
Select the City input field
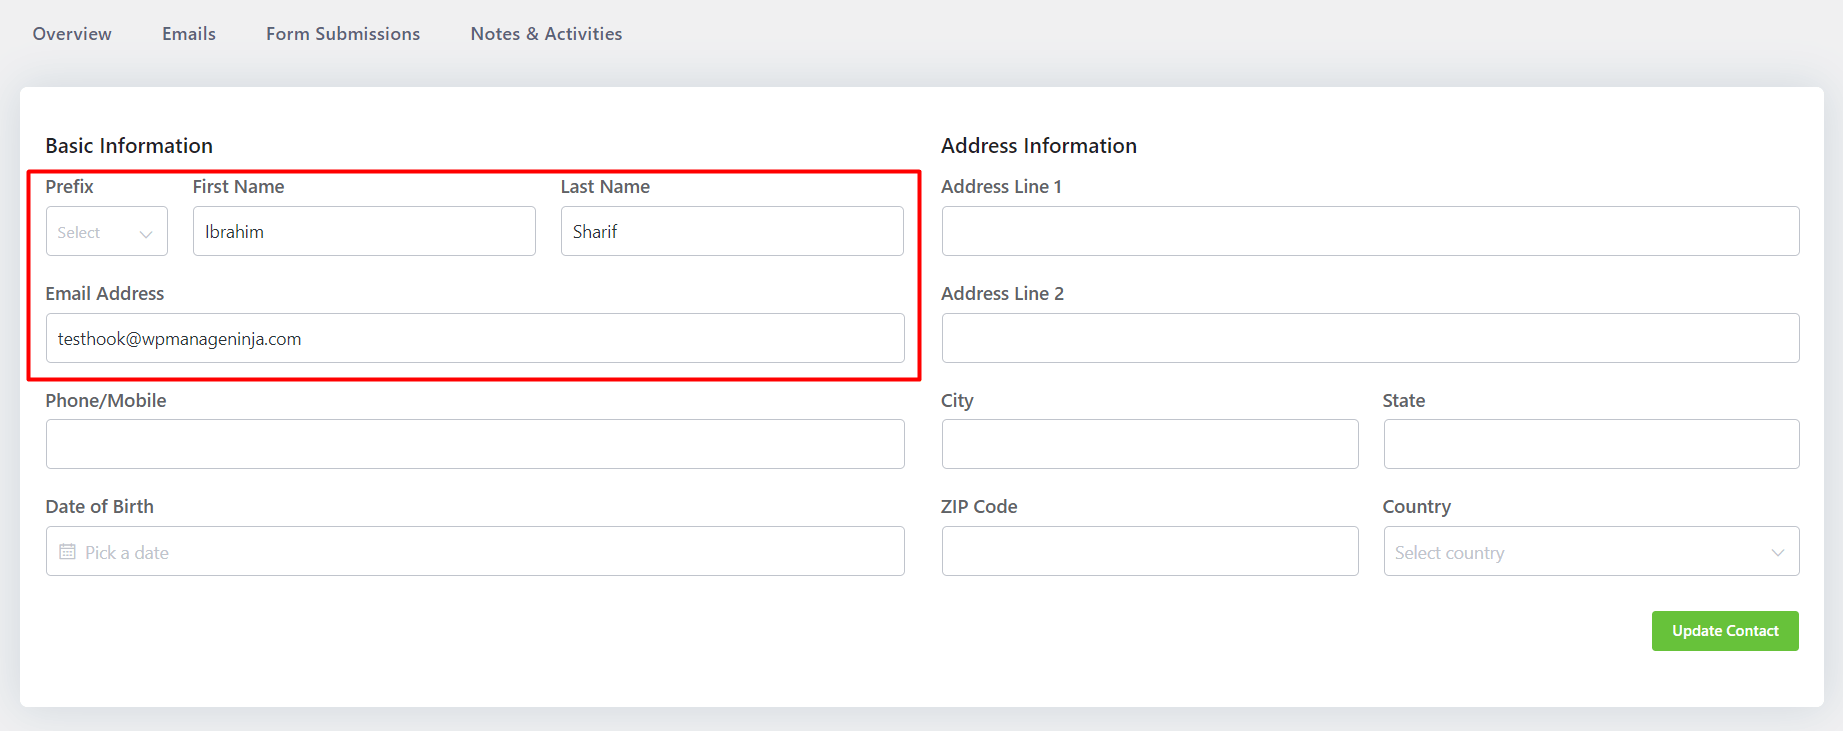tap(1150, 444)
